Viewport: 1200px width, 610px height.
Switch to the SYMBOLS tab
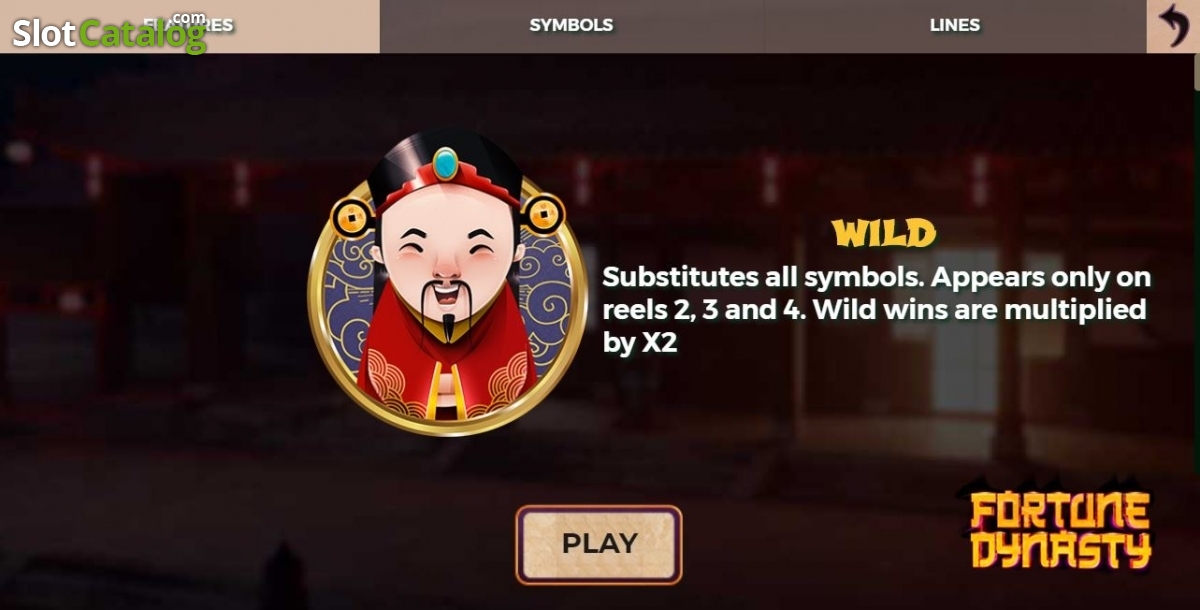[571, 26]
